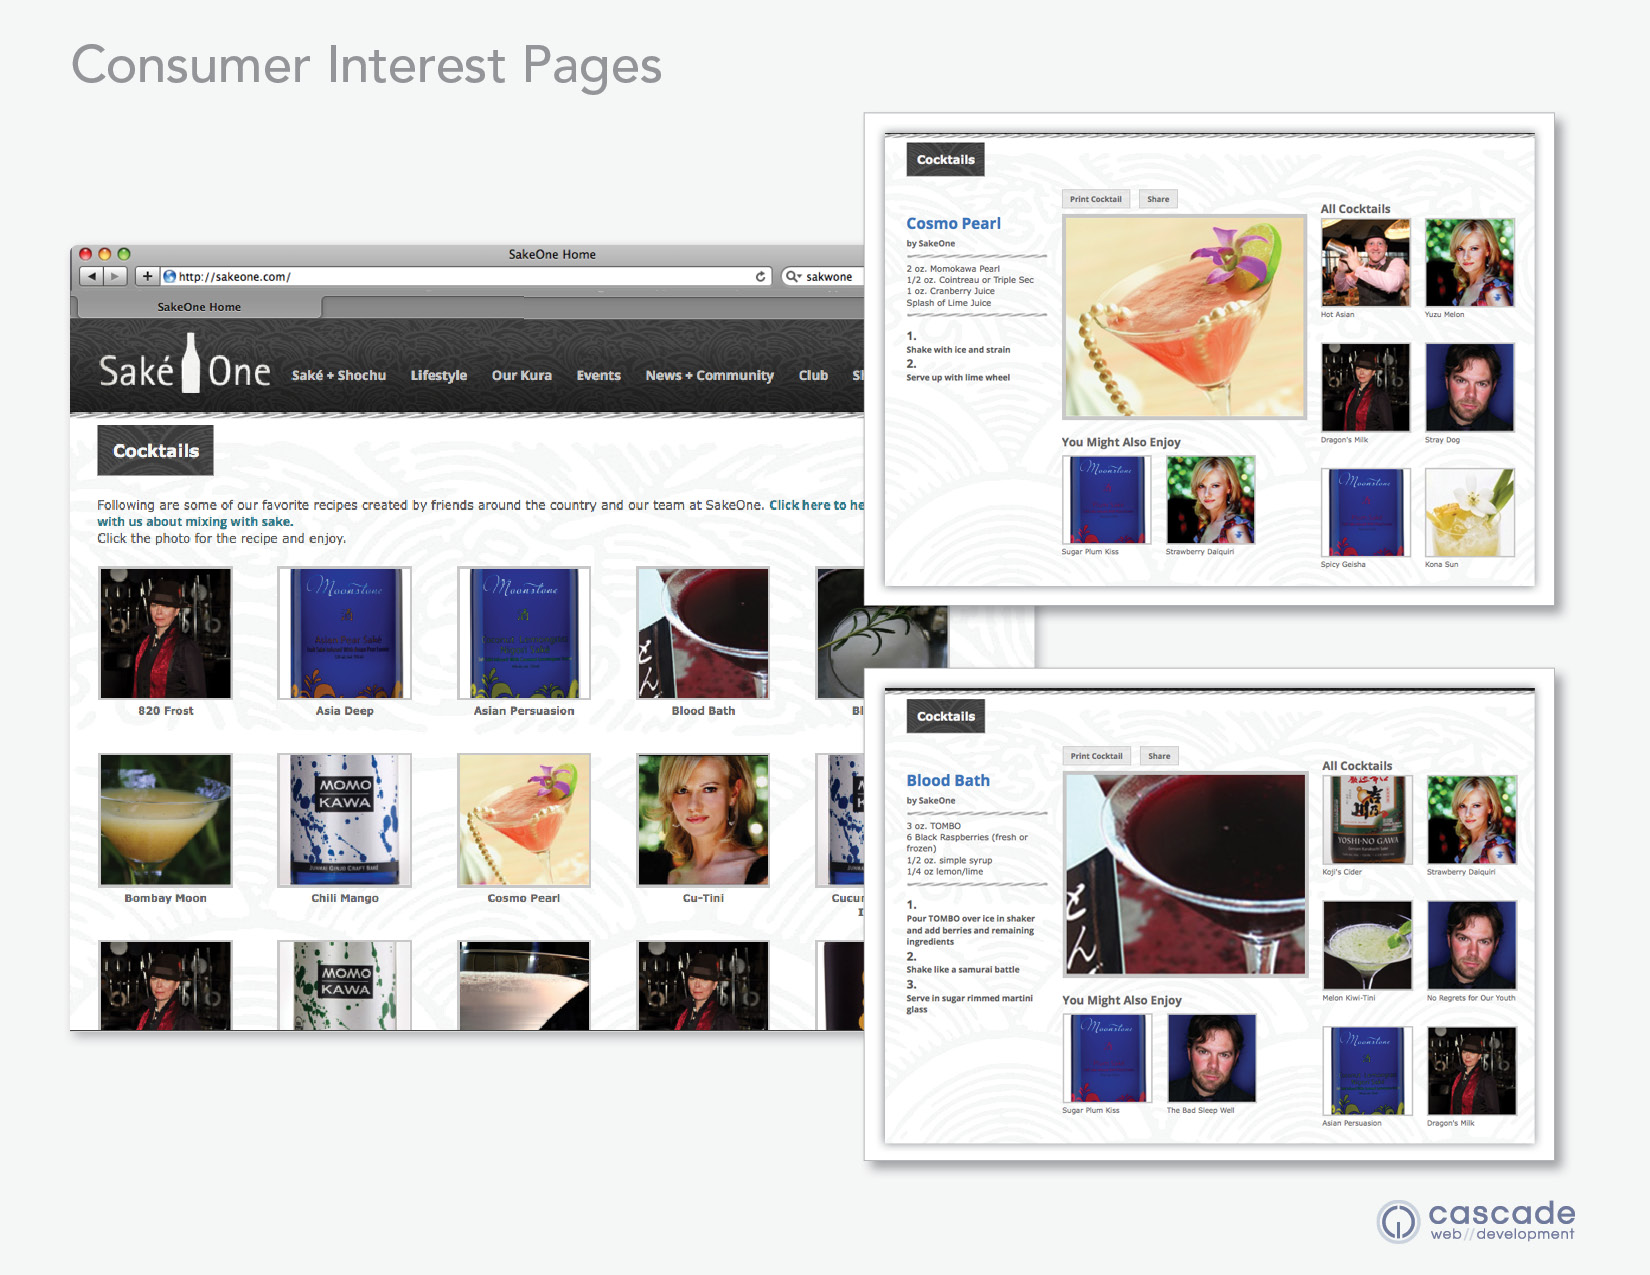
Task: Open Sugar Plum Kiss on Cosmo Pearl page
Action: [1106, 500]
